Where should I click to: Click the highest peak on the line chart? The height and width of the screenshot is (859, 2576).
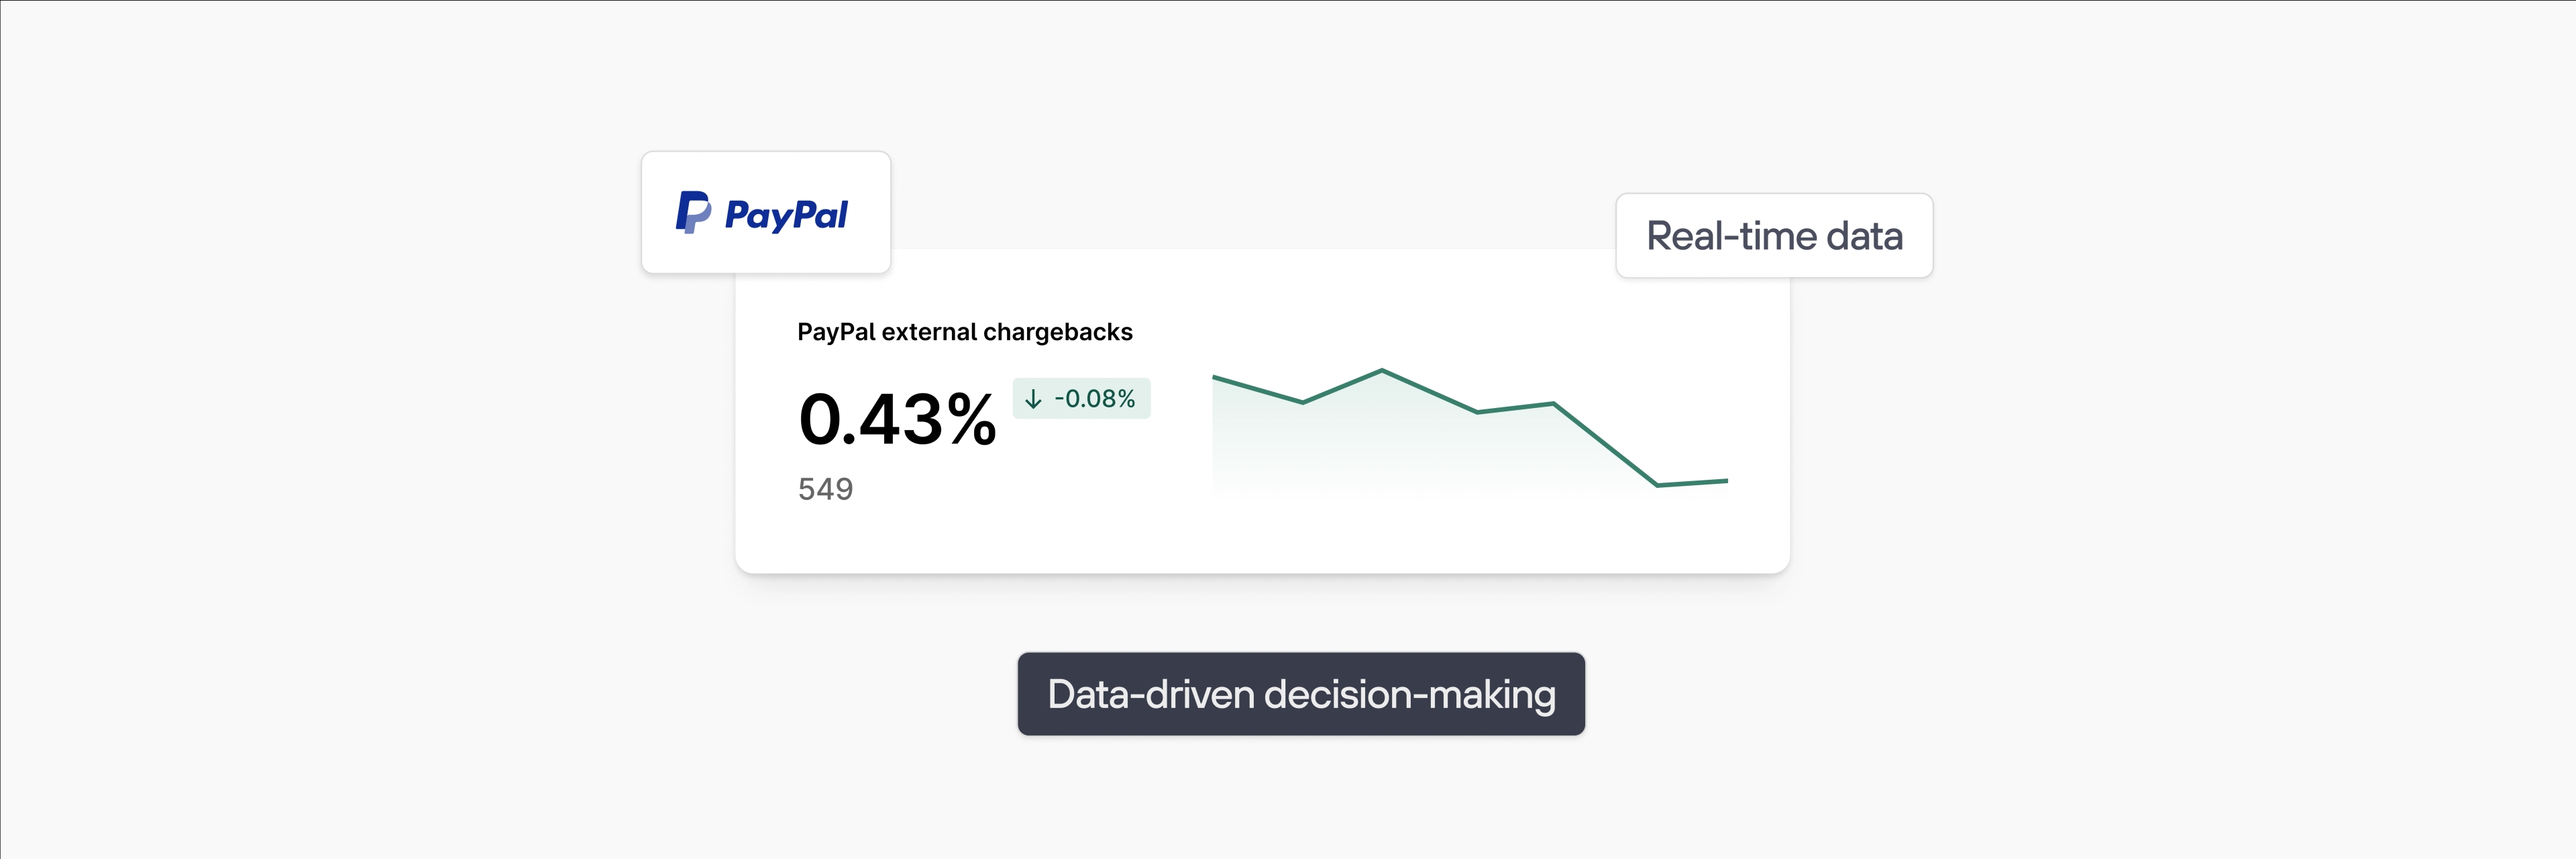tap(1382, 371)
